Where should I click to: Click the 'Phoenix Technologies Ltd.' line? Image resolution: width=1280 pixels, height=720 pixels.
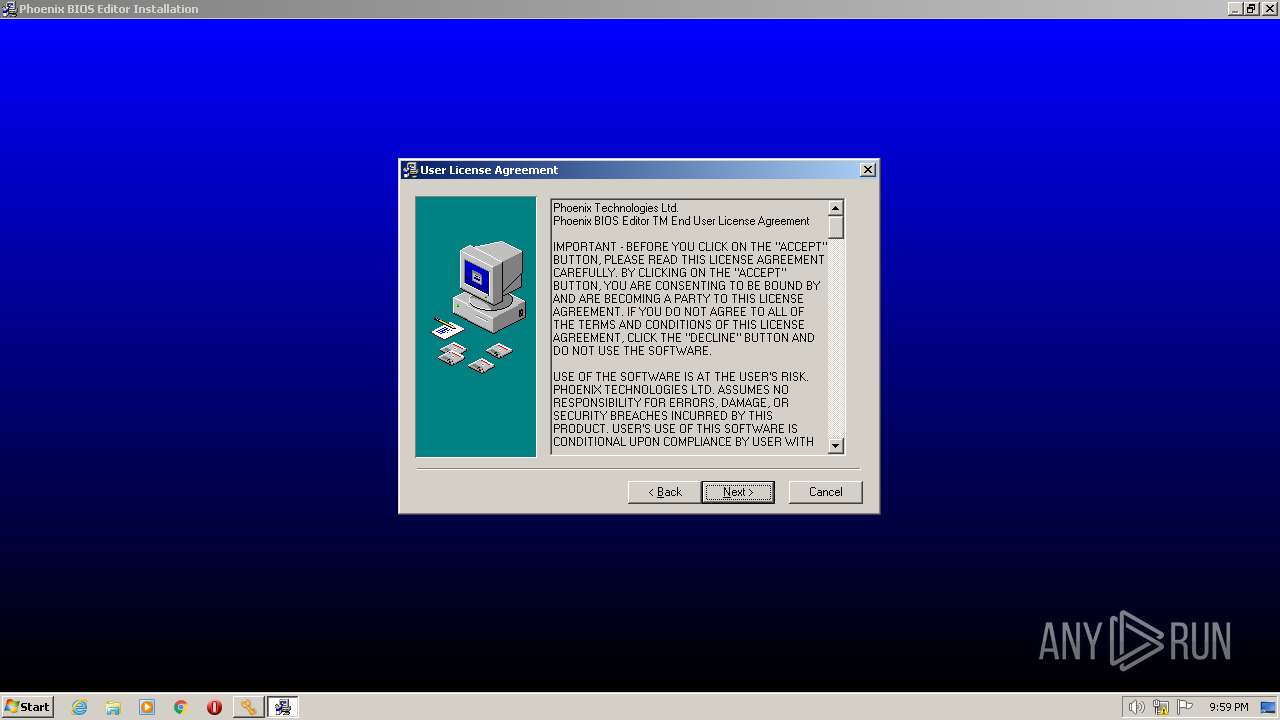tap(616, 208)
